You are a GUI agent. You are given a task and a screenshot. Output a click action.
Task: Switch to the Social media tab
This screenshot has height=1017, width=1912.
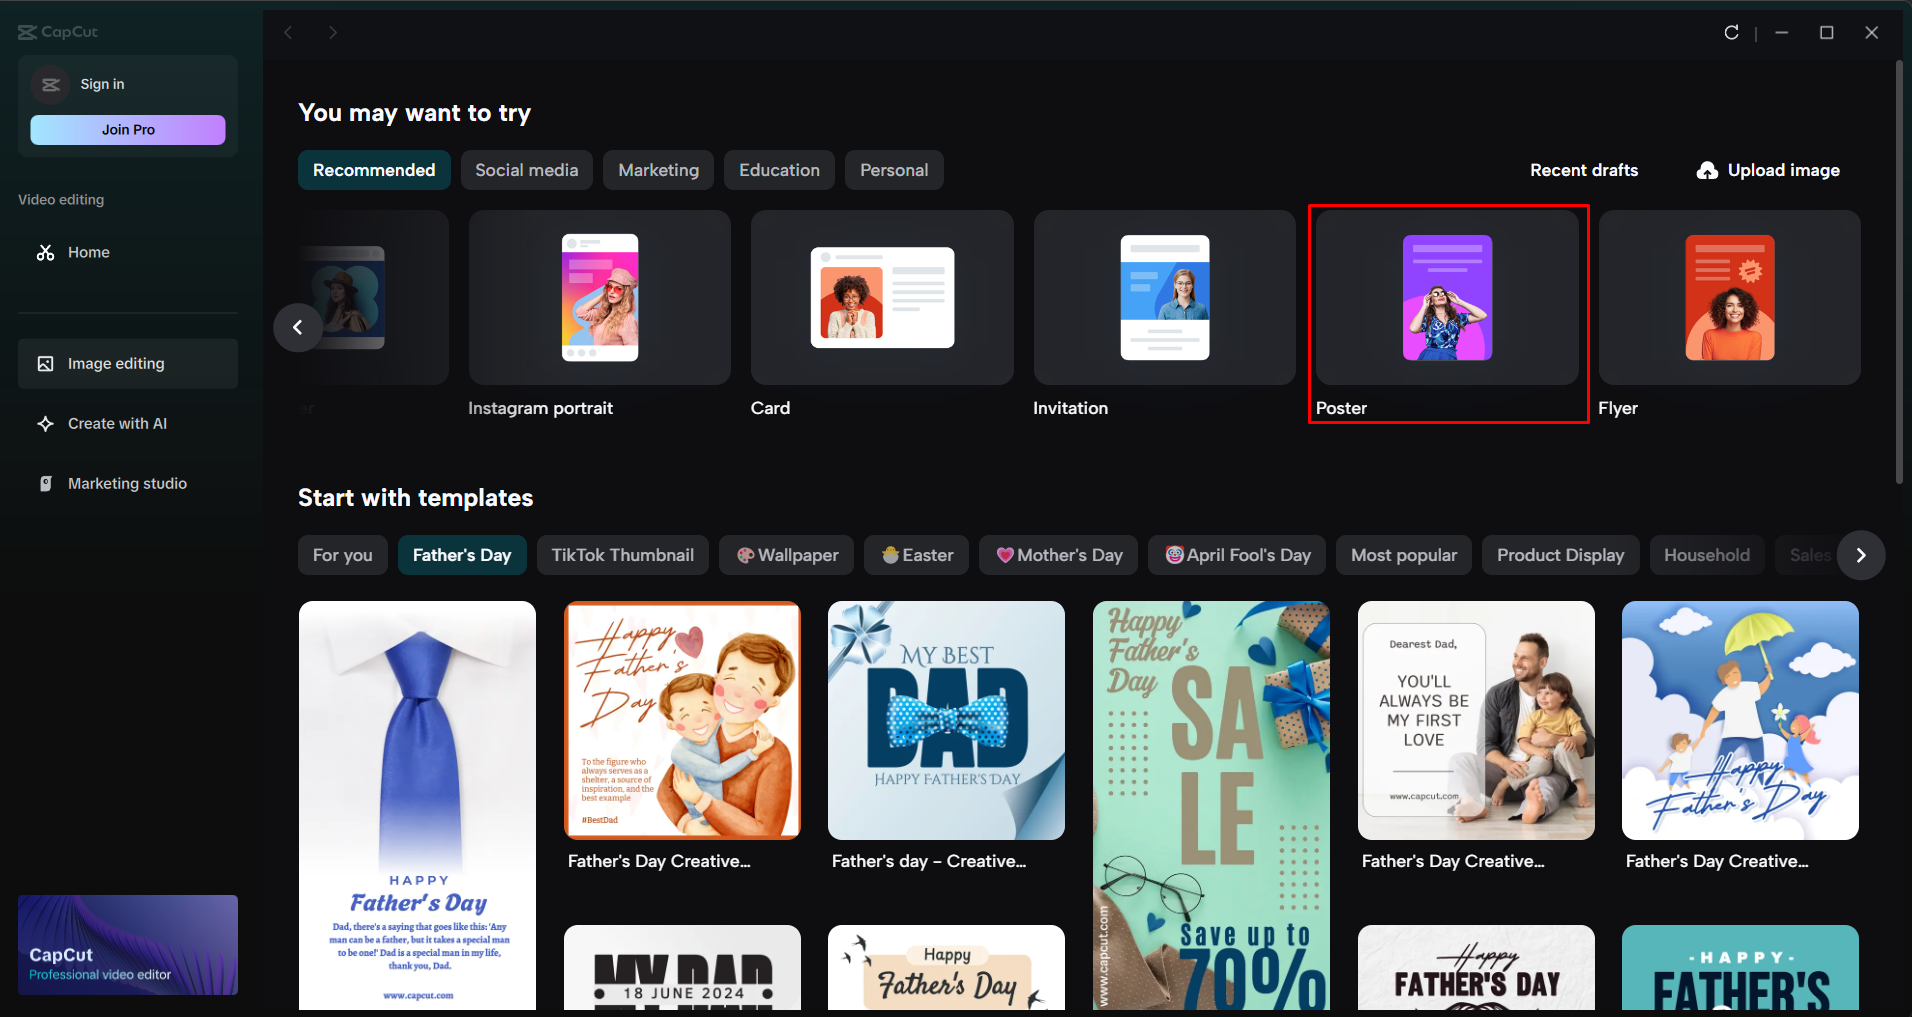click(x=526, y=170)
